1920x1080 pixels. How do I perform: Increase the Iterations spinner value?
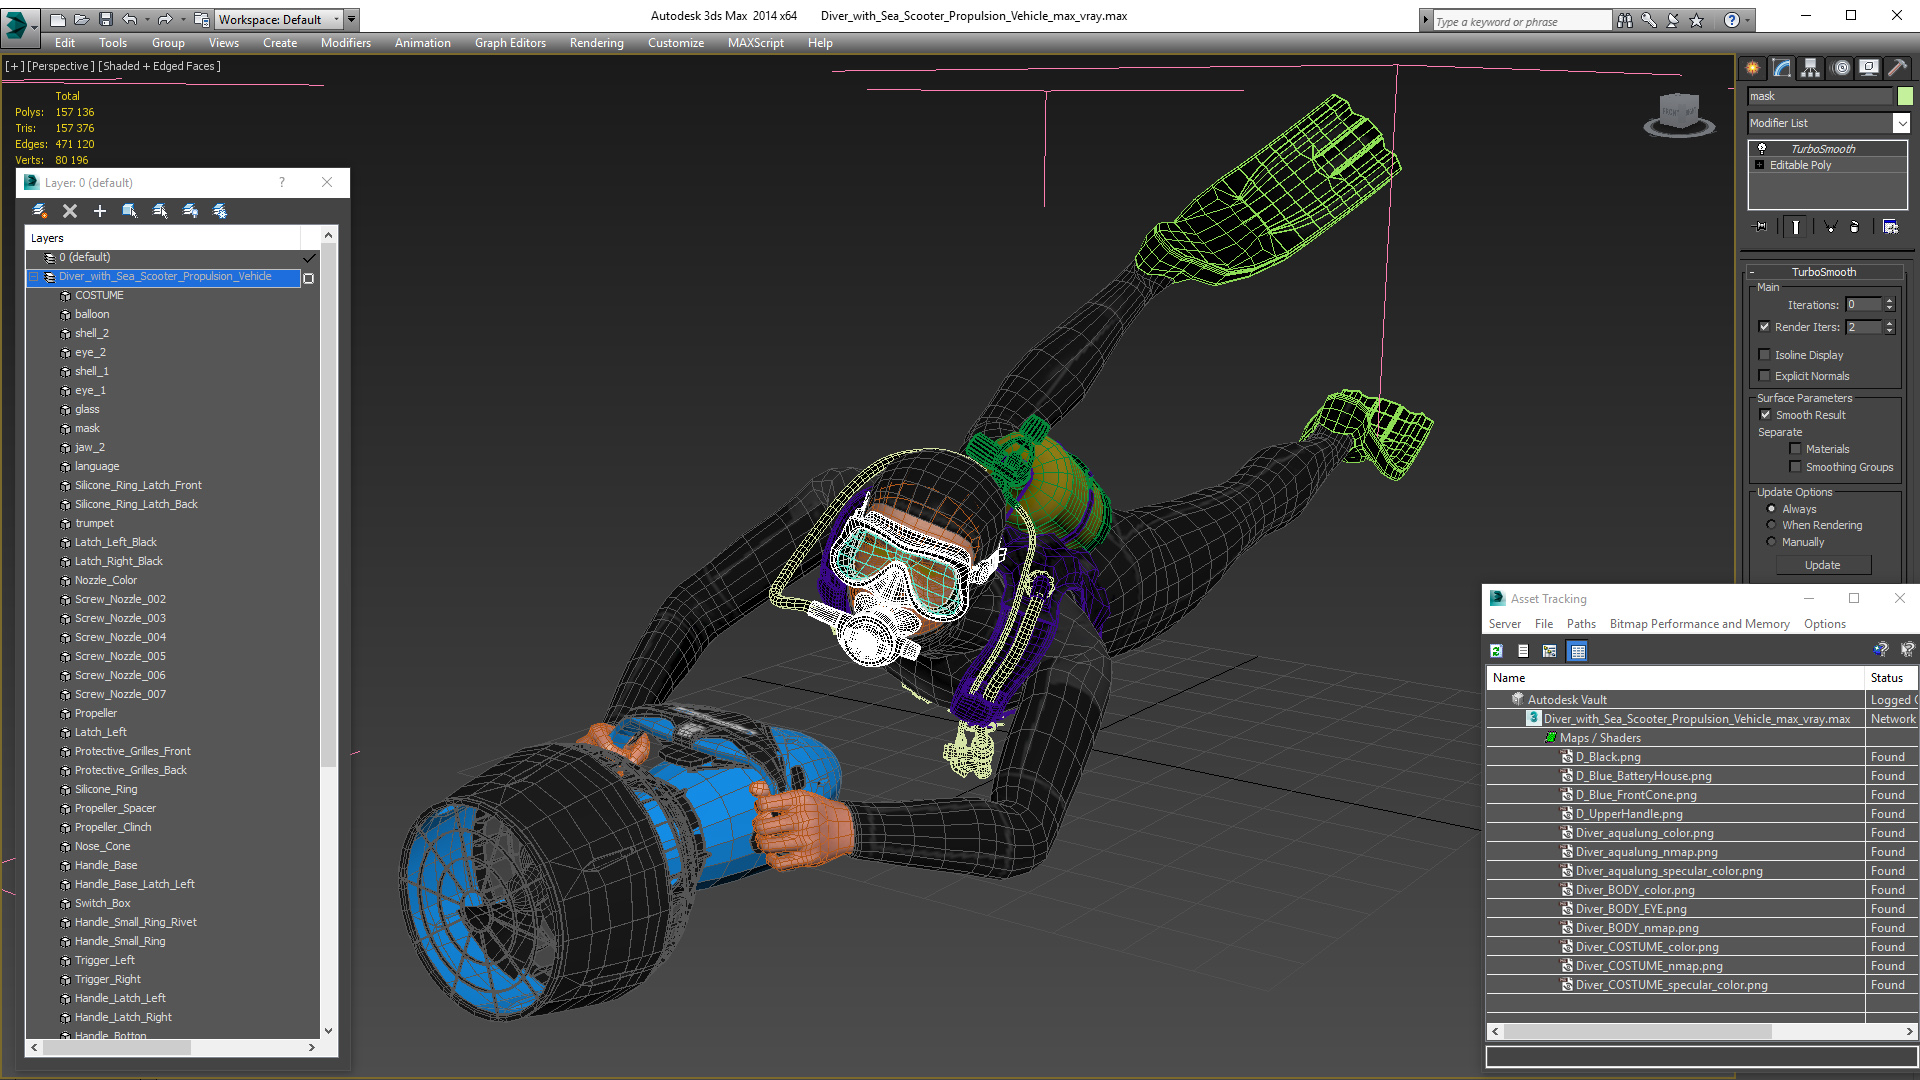1889,301
